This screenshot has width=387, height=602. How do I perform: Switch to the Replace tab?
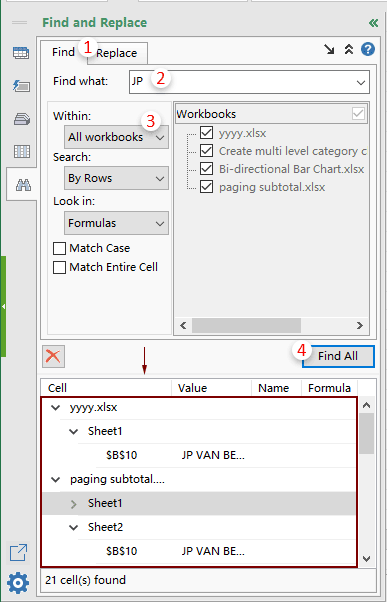coord(117,53)
